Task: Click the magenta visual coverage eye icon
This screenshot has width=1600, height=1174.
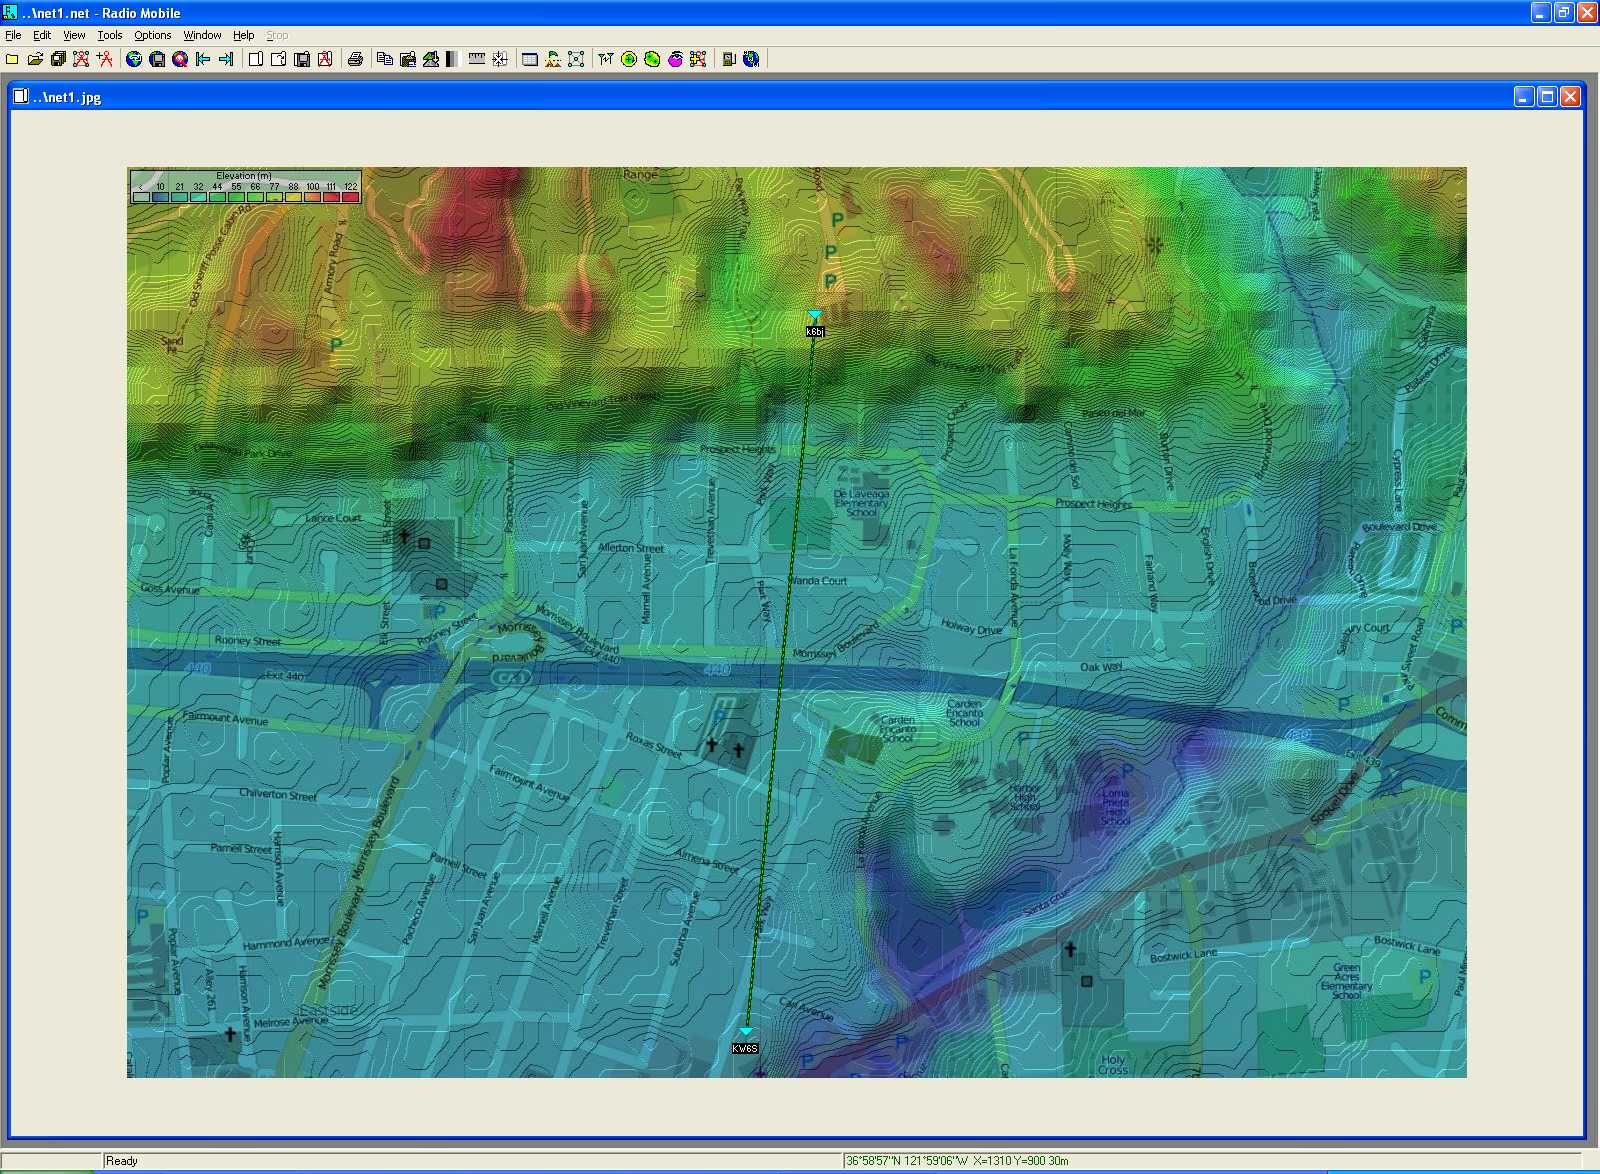Action: pos(675,59)
